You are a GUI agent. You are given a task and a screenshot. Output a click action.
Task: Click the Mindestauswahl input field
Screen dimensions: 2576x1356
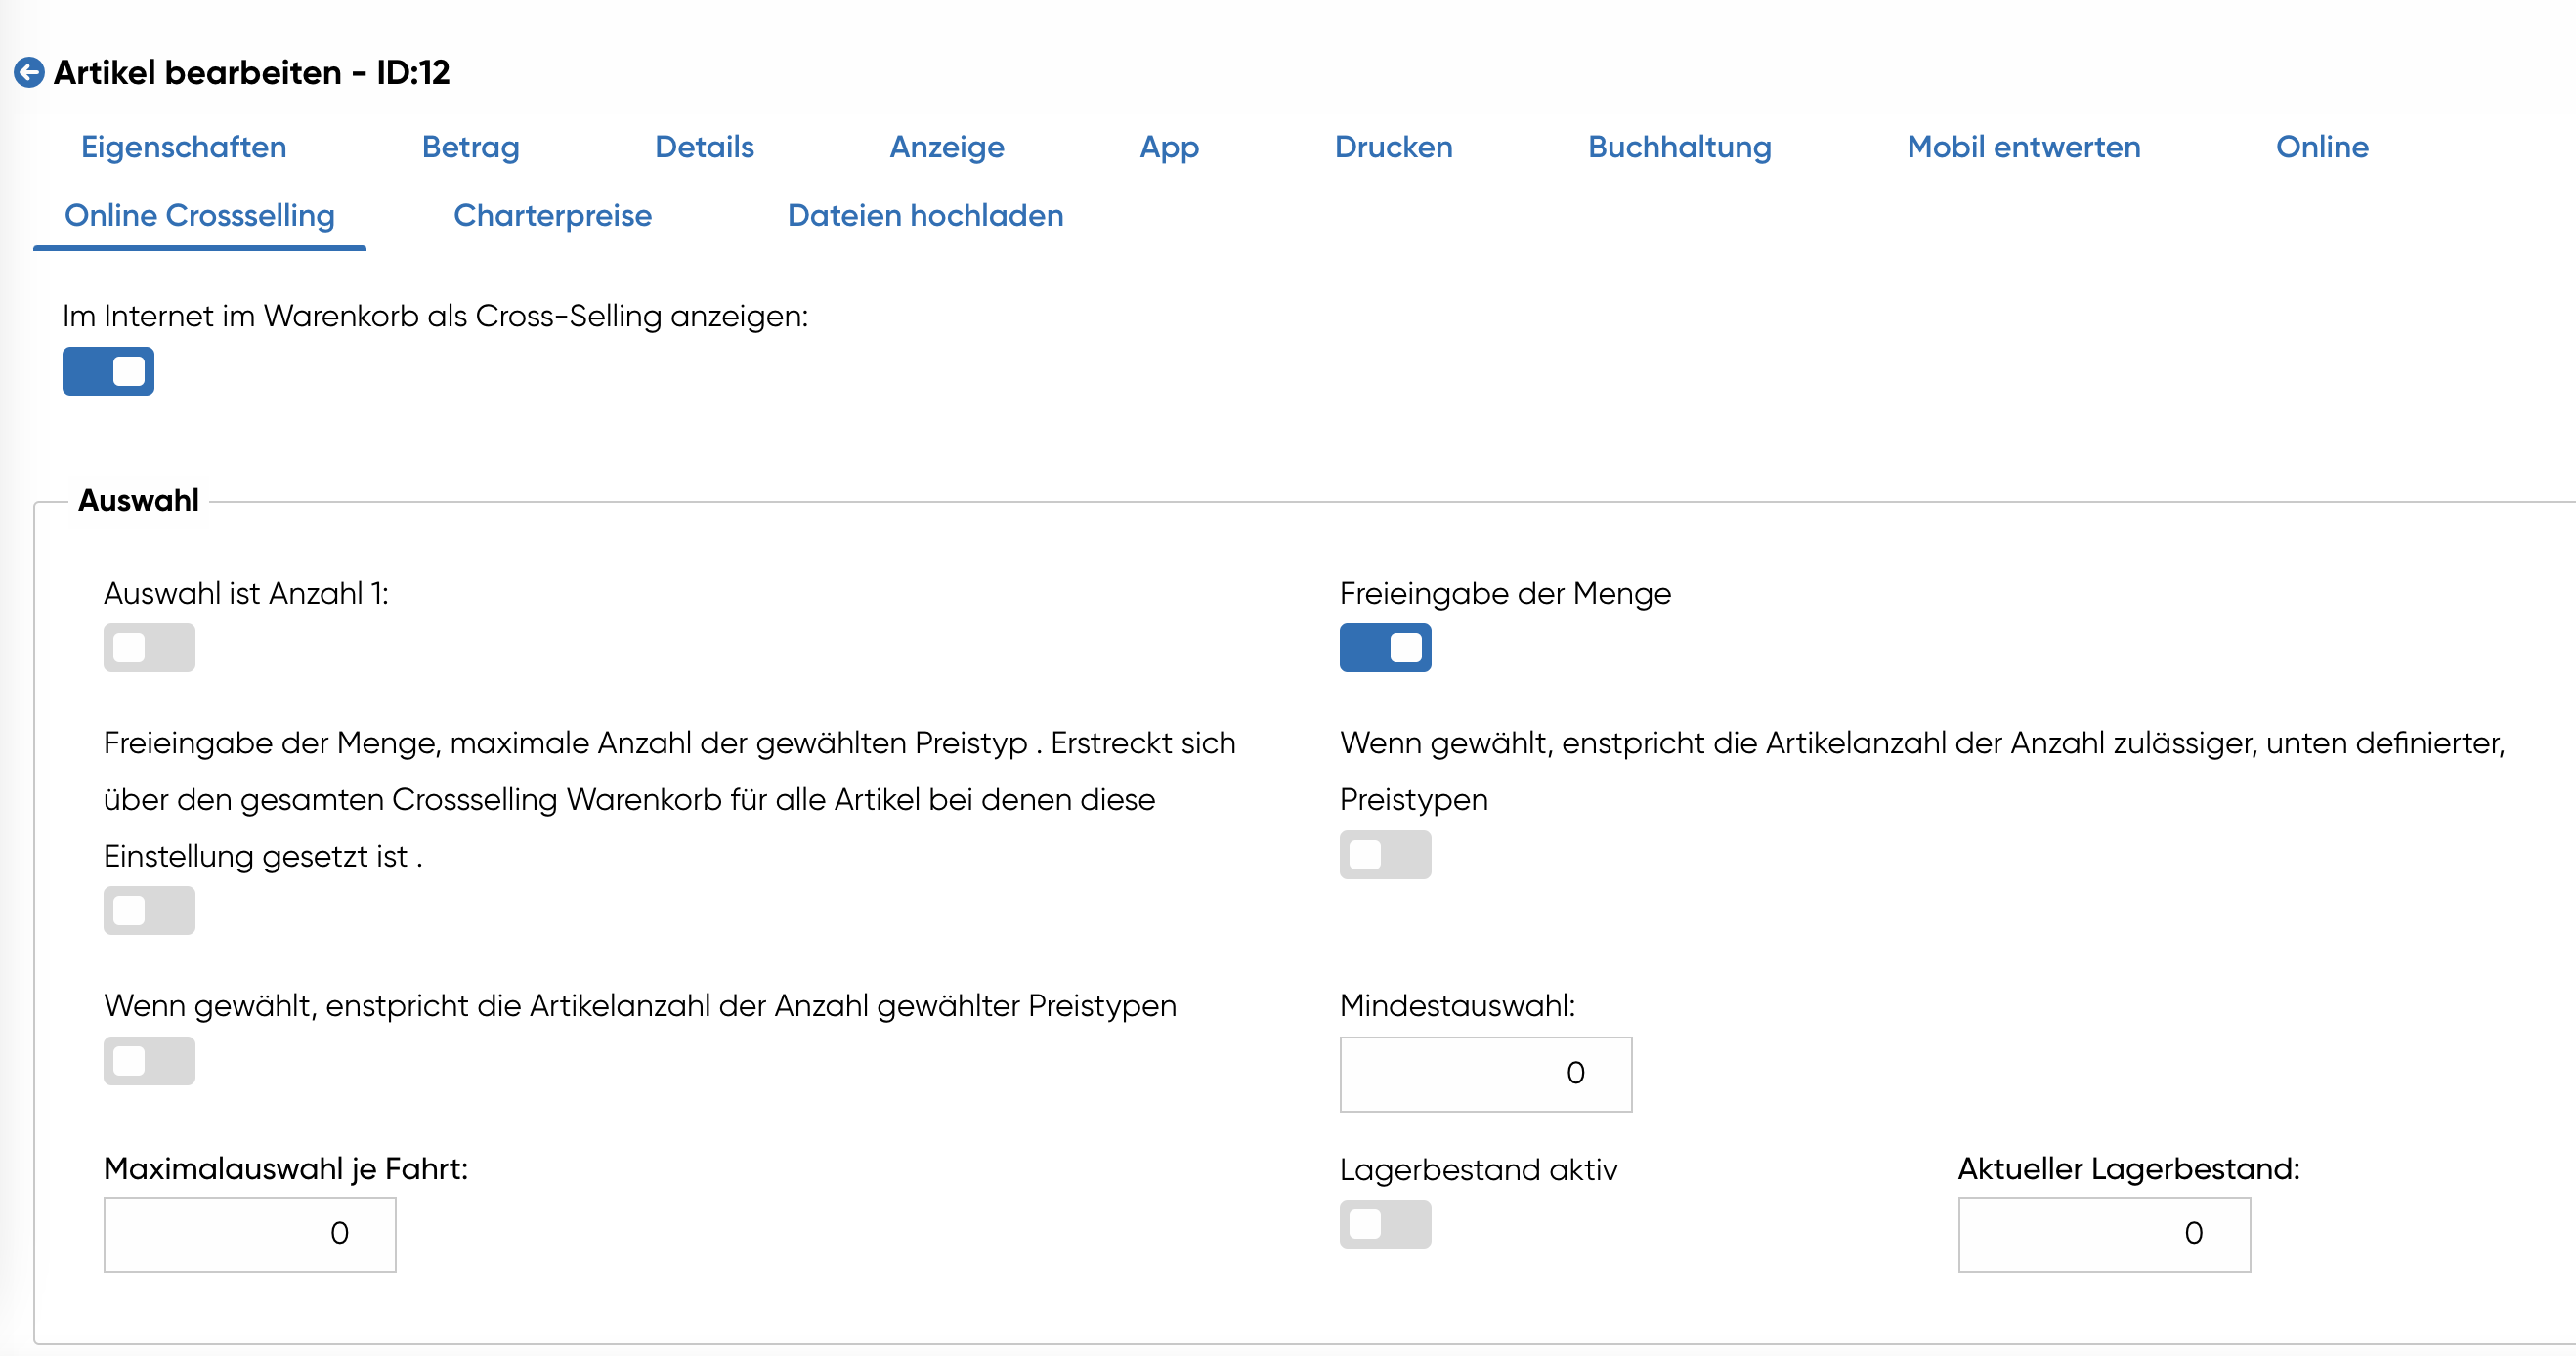point(1485,1074)
